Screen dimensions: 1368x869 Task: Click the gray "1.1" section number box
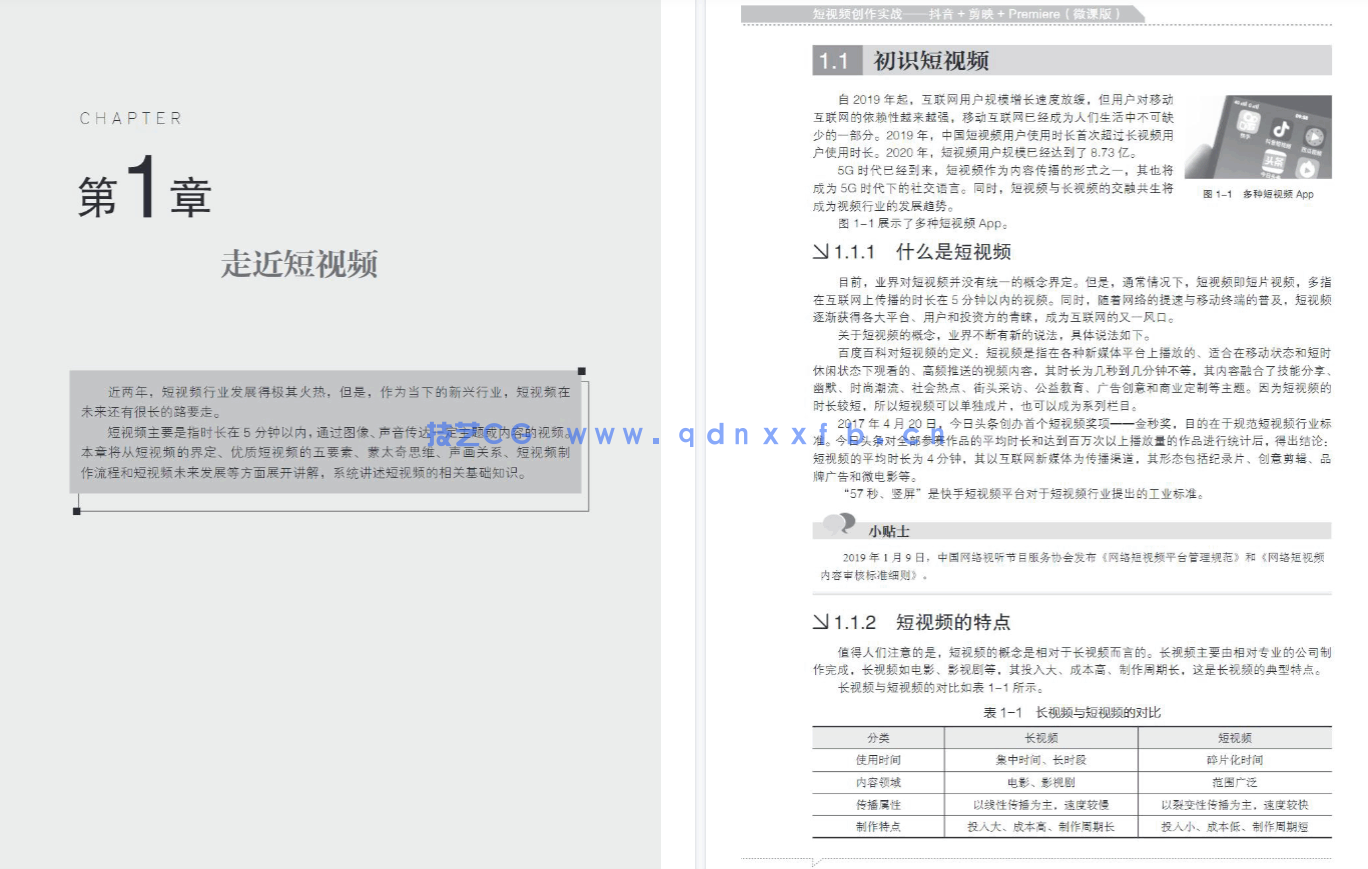(834, 61)
